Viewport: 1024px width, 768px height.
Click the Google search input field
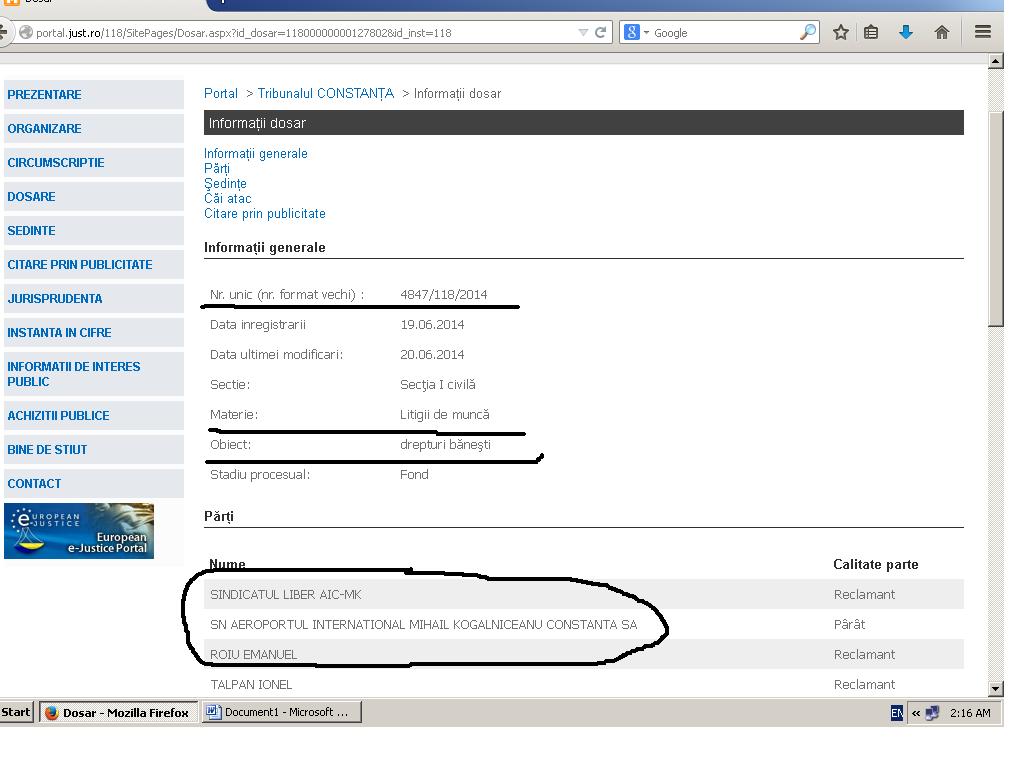coord(725,33)
